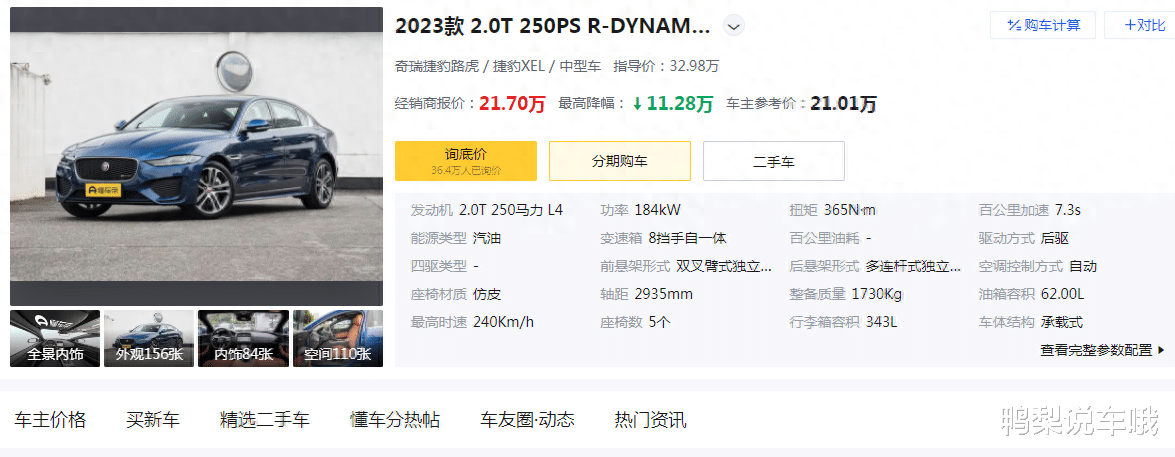Click the 2023款 2.0T 250PS title
Image resolution: width=1175 pixels, height=457 pixels.
coord(552,26)
